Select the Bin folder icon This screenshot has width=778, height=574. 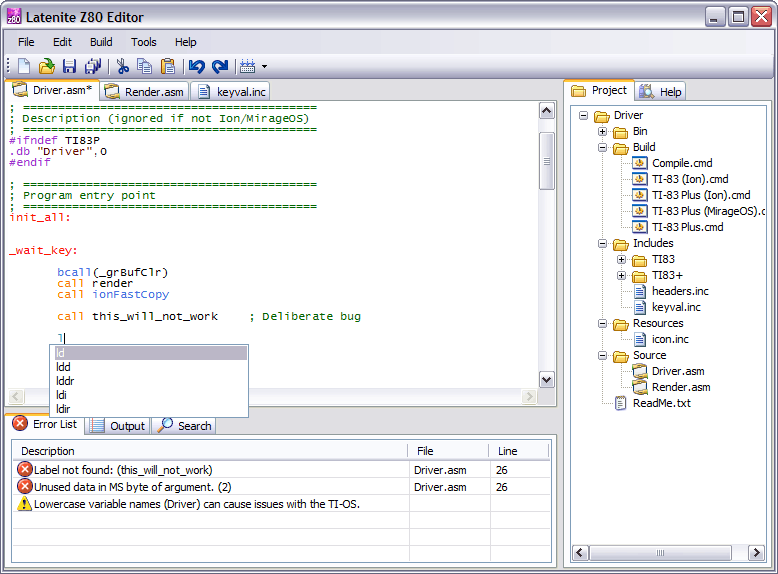[x=621, y=132]
